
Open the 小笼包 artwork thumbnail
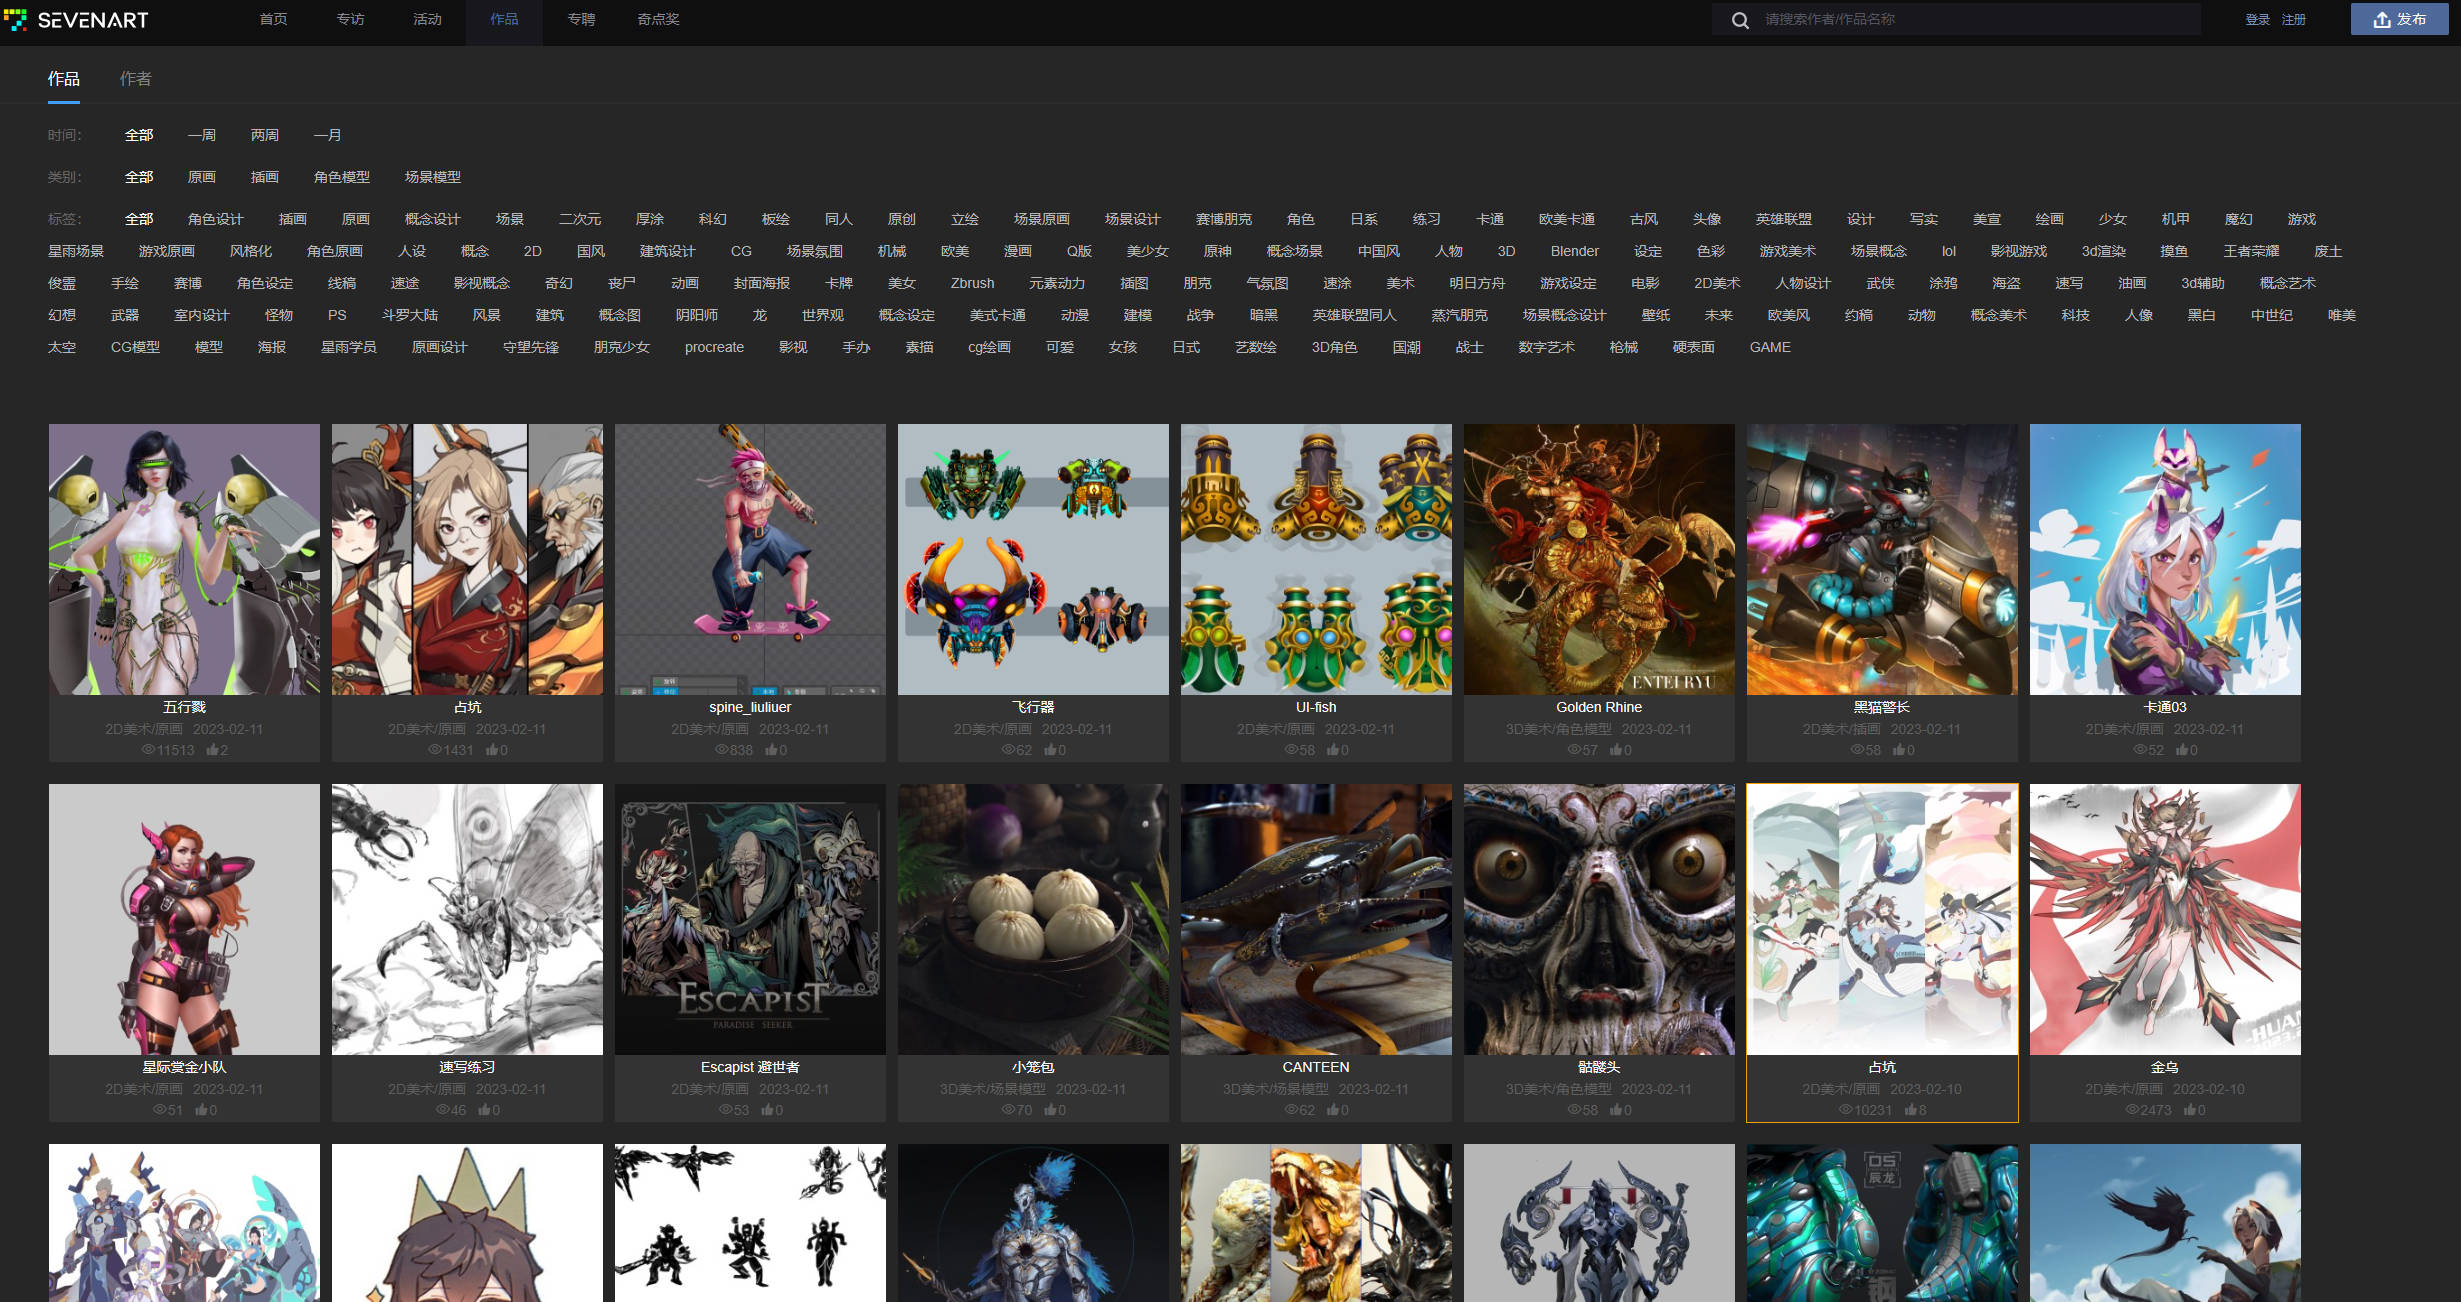[1033, 919]
